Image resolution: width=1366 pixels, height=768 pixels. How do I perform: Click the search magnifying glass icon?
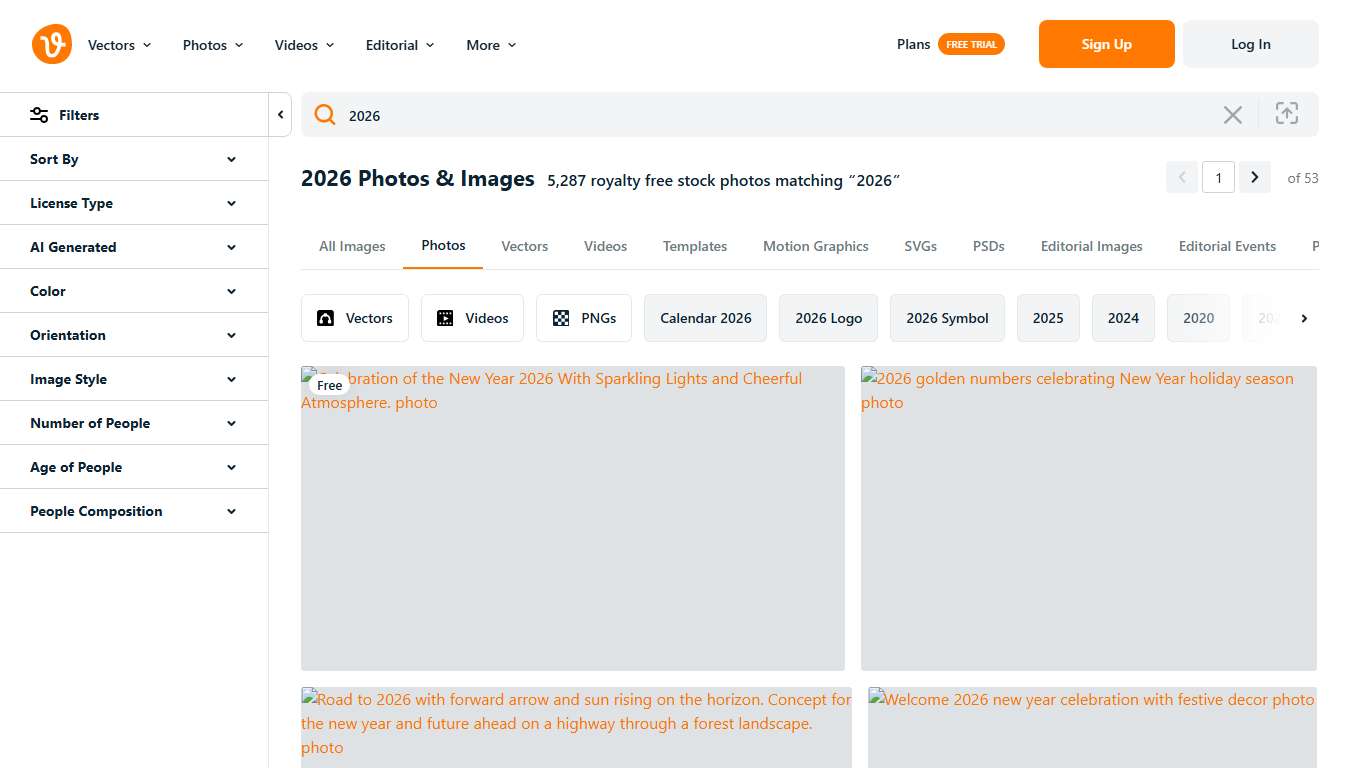[324, 114]
